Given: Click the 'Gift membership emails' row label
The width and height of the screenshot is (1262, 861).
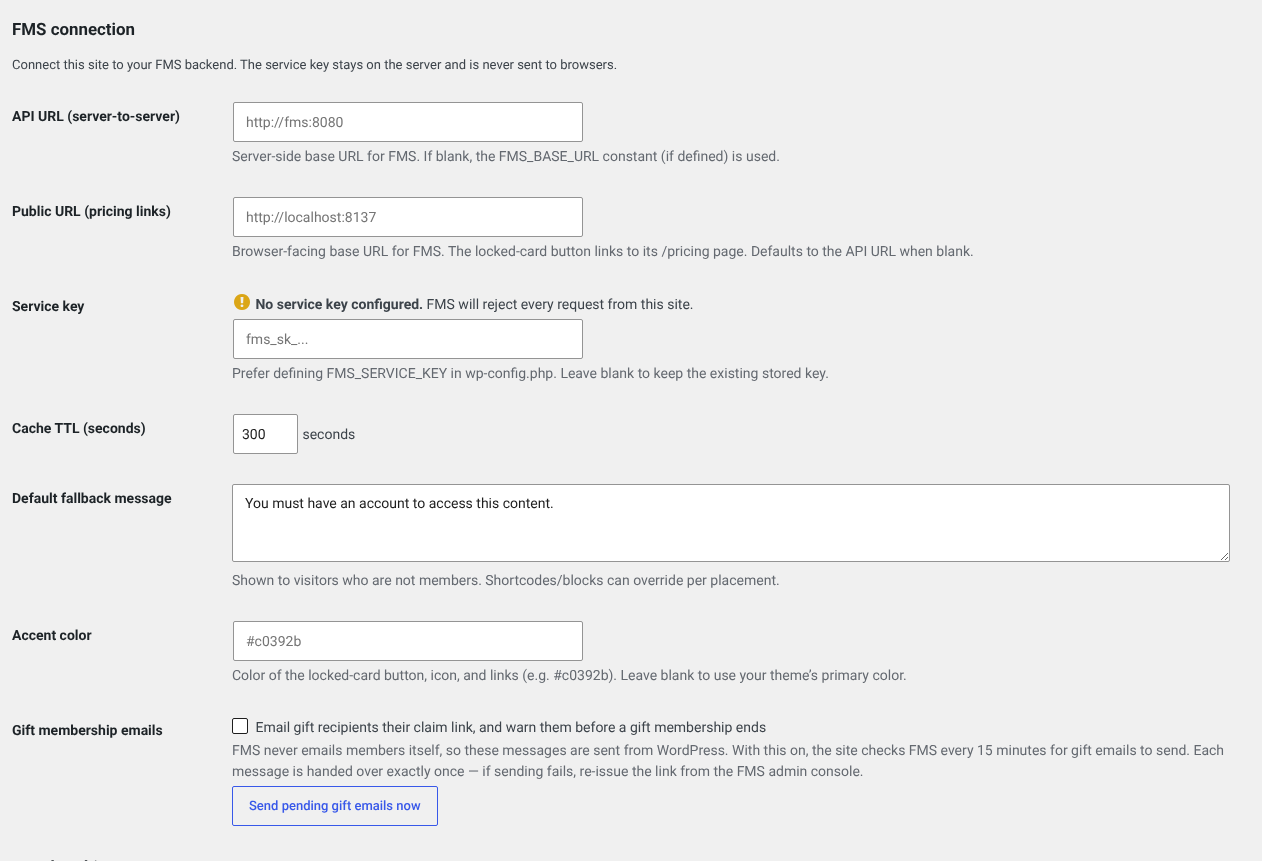Looking at the screenshot, I should (x=87, y=730).
